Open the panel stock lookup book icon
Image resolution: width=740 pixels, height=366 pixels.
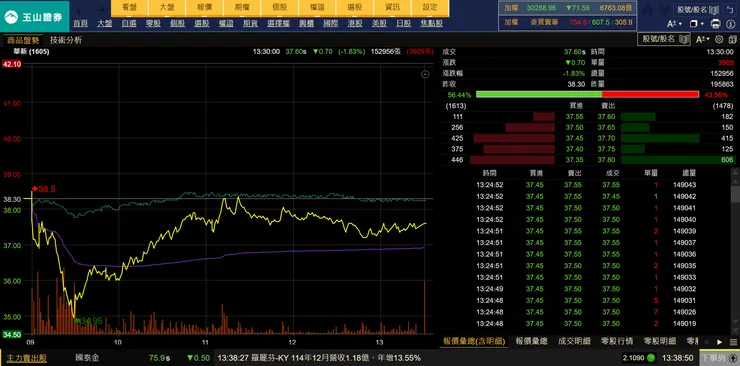(683, 39)
